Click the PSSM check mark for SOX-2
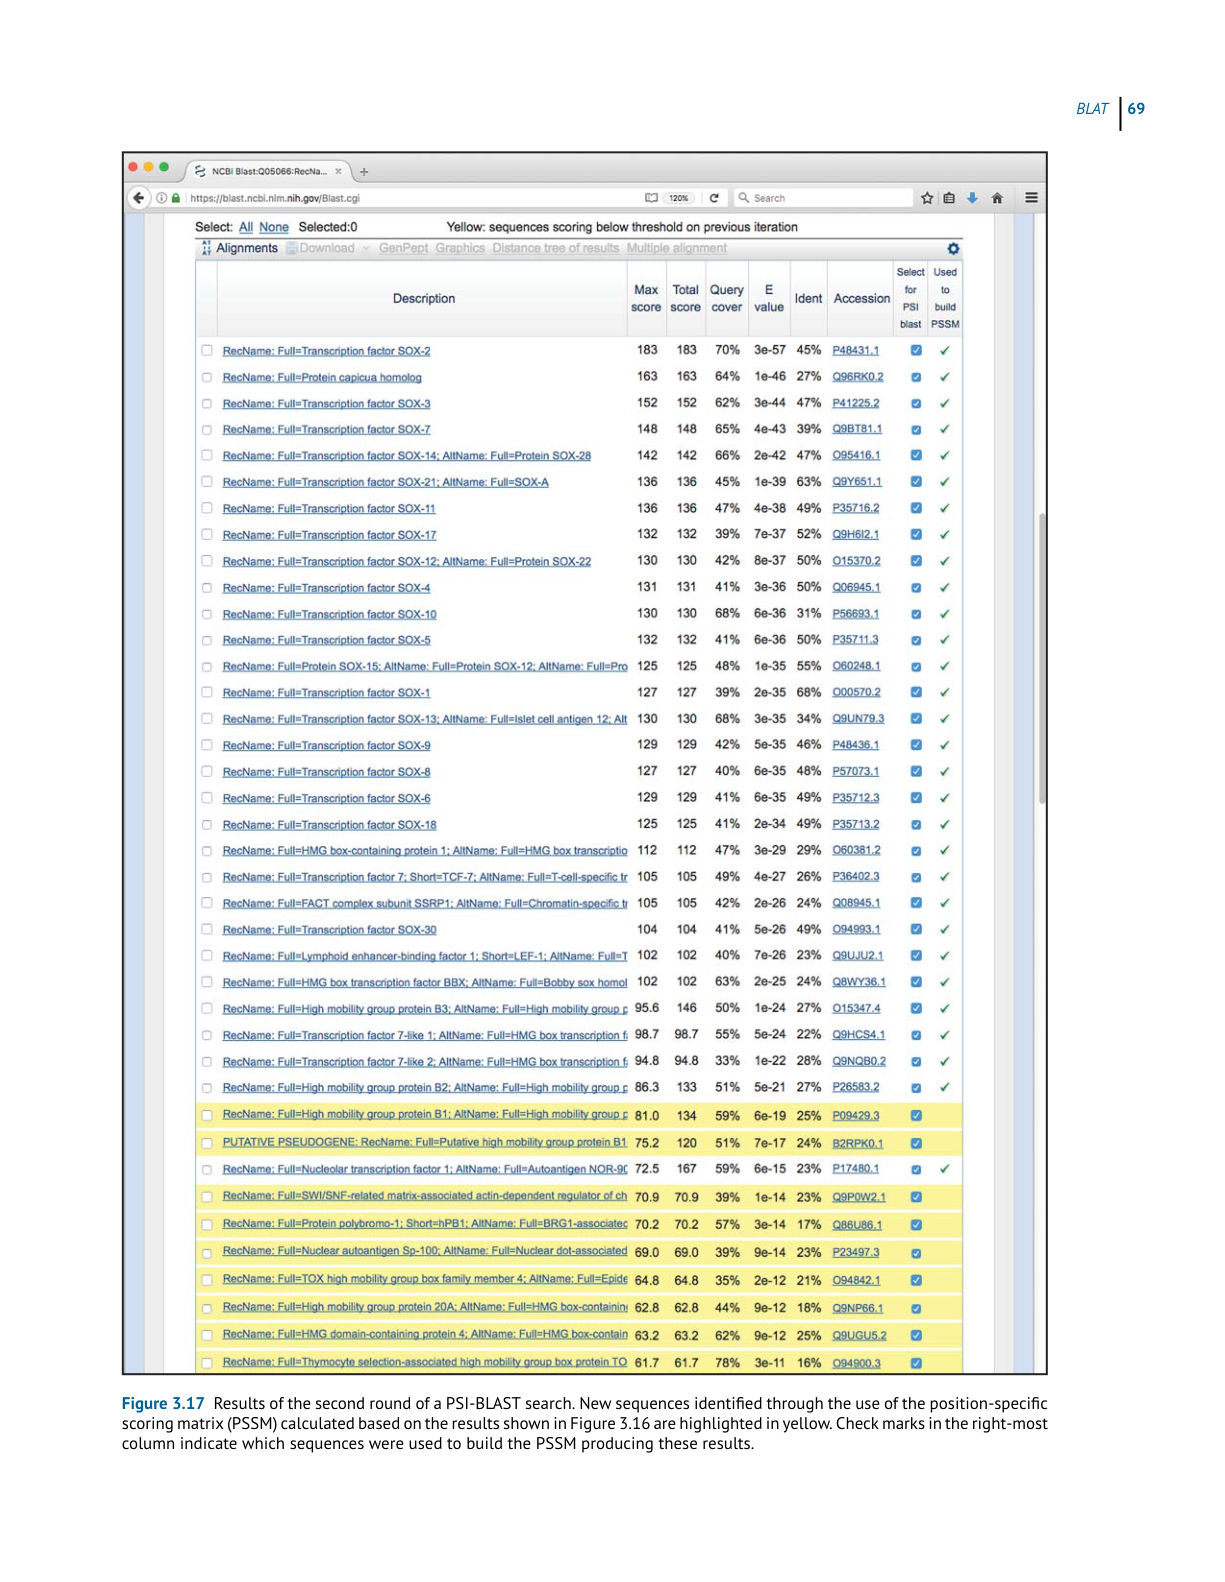This screenshot has height=1582, width=1225. [x=944, y=351]
